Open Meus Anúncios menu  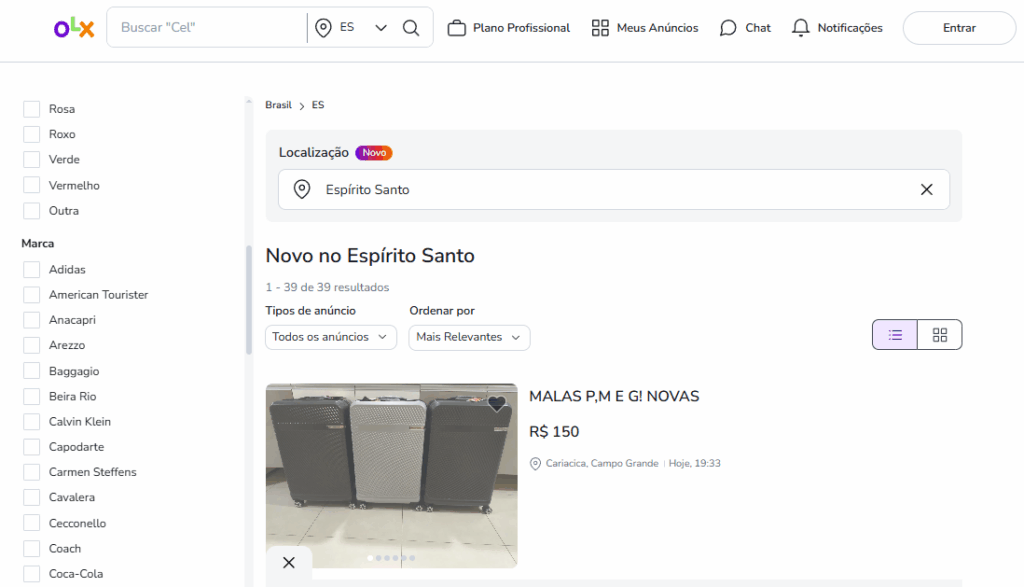[x=644, y=28]
